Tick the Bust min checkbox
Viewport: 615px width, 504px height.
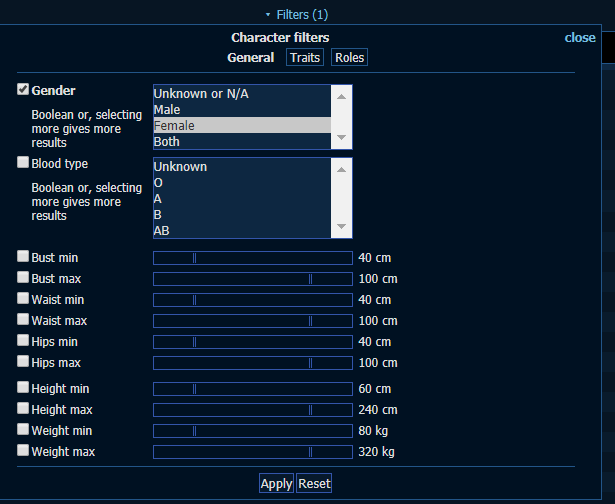coord(23,257)
